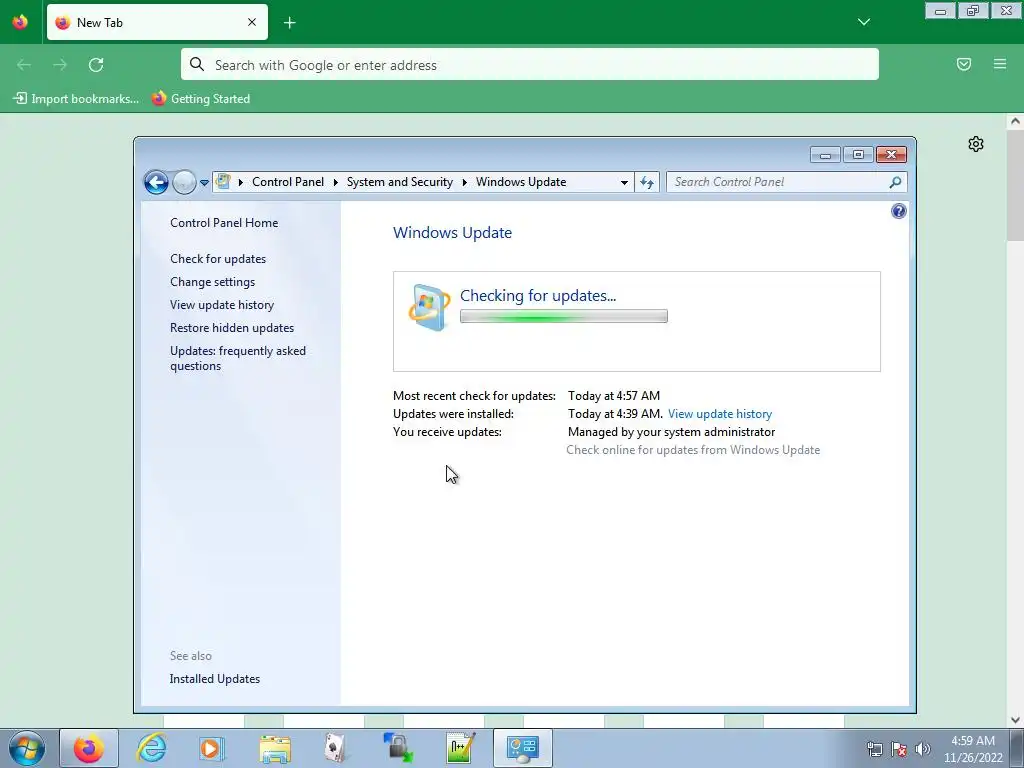Click Check online for updates from Windows Update
This screenshot has height=768, width=1024.
pos(693,450)
